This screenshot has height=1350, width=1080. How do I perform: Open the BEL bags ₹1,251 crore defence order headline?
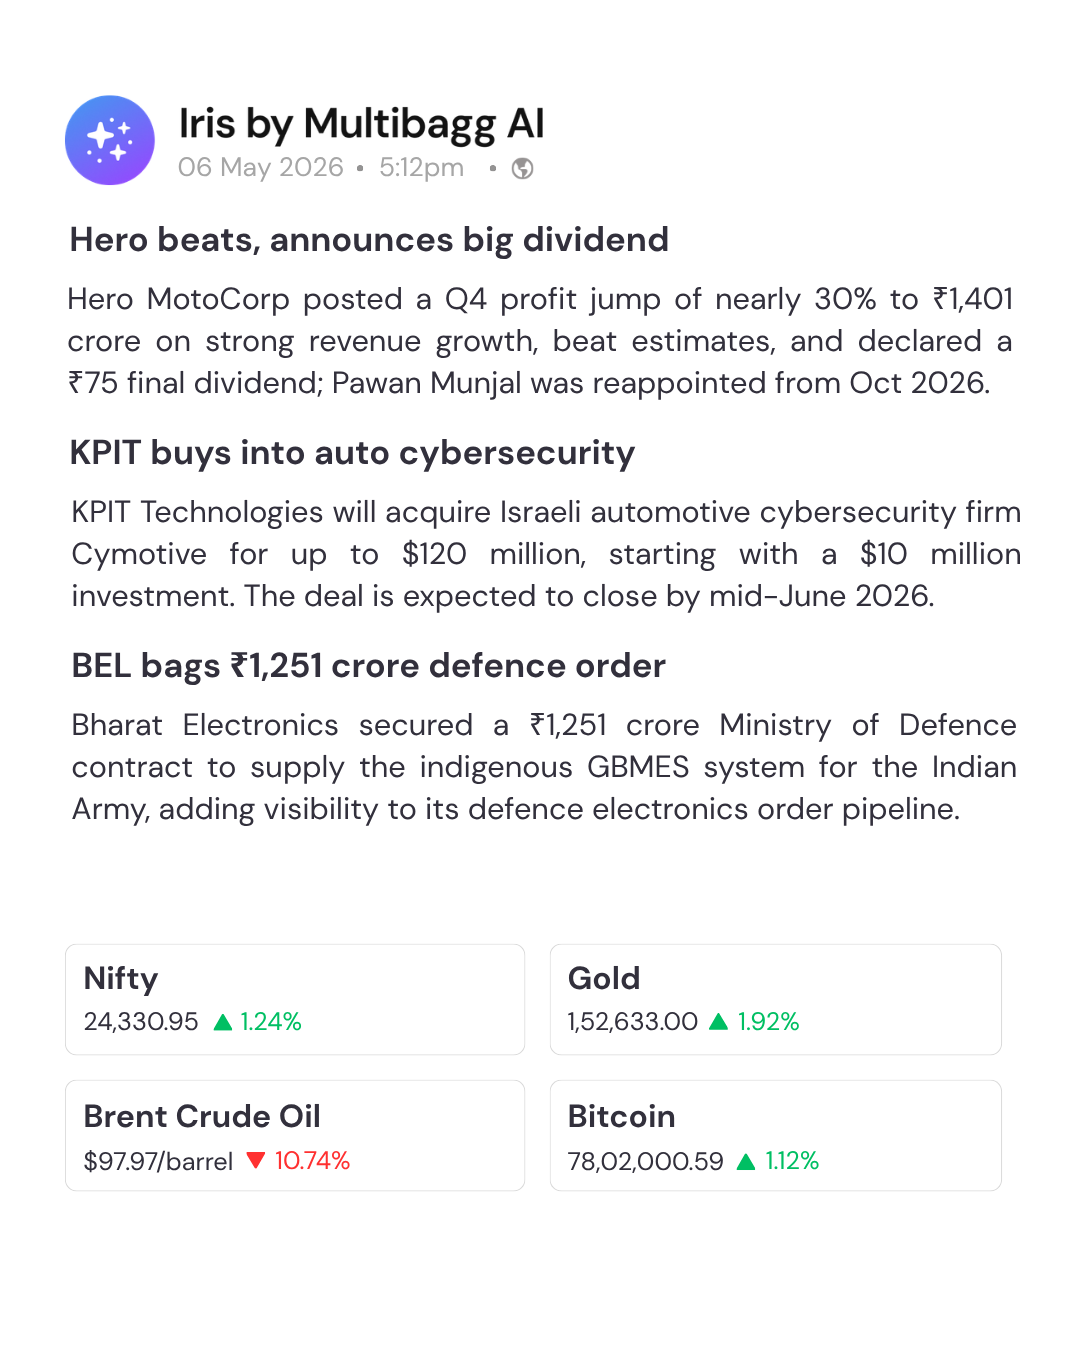[x=368, y=666]
